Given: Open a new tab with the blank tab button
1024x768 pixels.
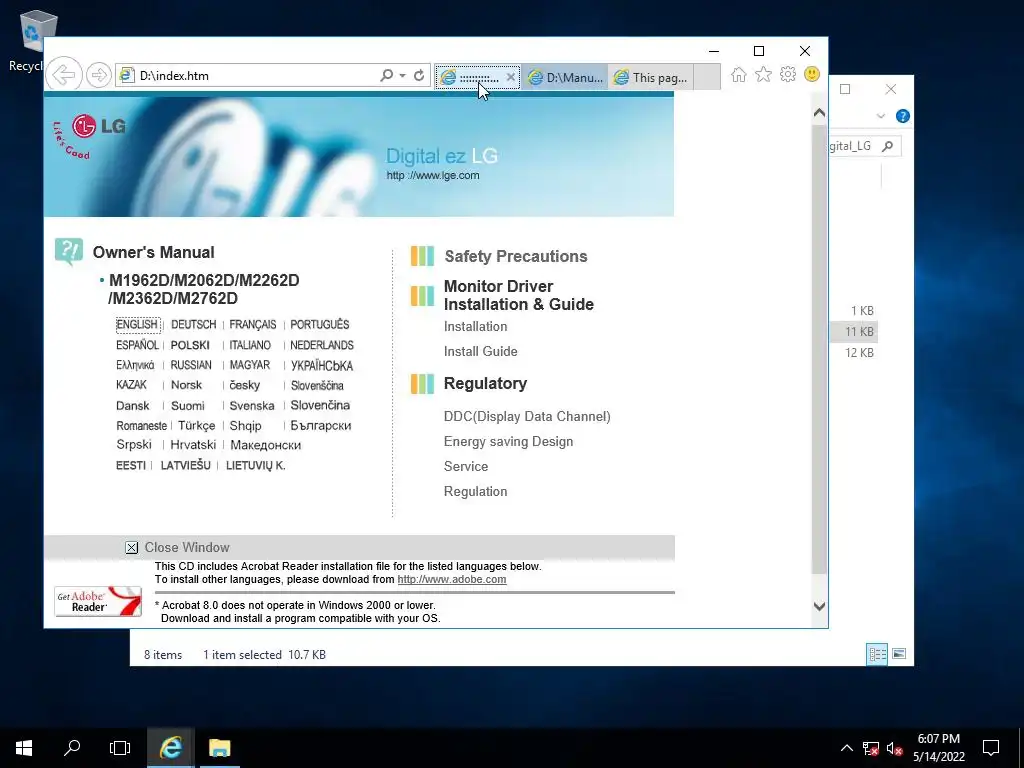Looking at the screenshot, I should click(x=707, y=77).
